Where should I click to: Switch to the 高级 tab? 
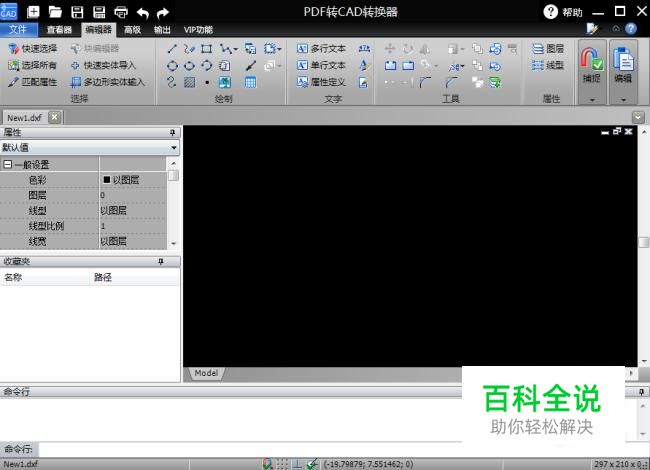(132, 29)
